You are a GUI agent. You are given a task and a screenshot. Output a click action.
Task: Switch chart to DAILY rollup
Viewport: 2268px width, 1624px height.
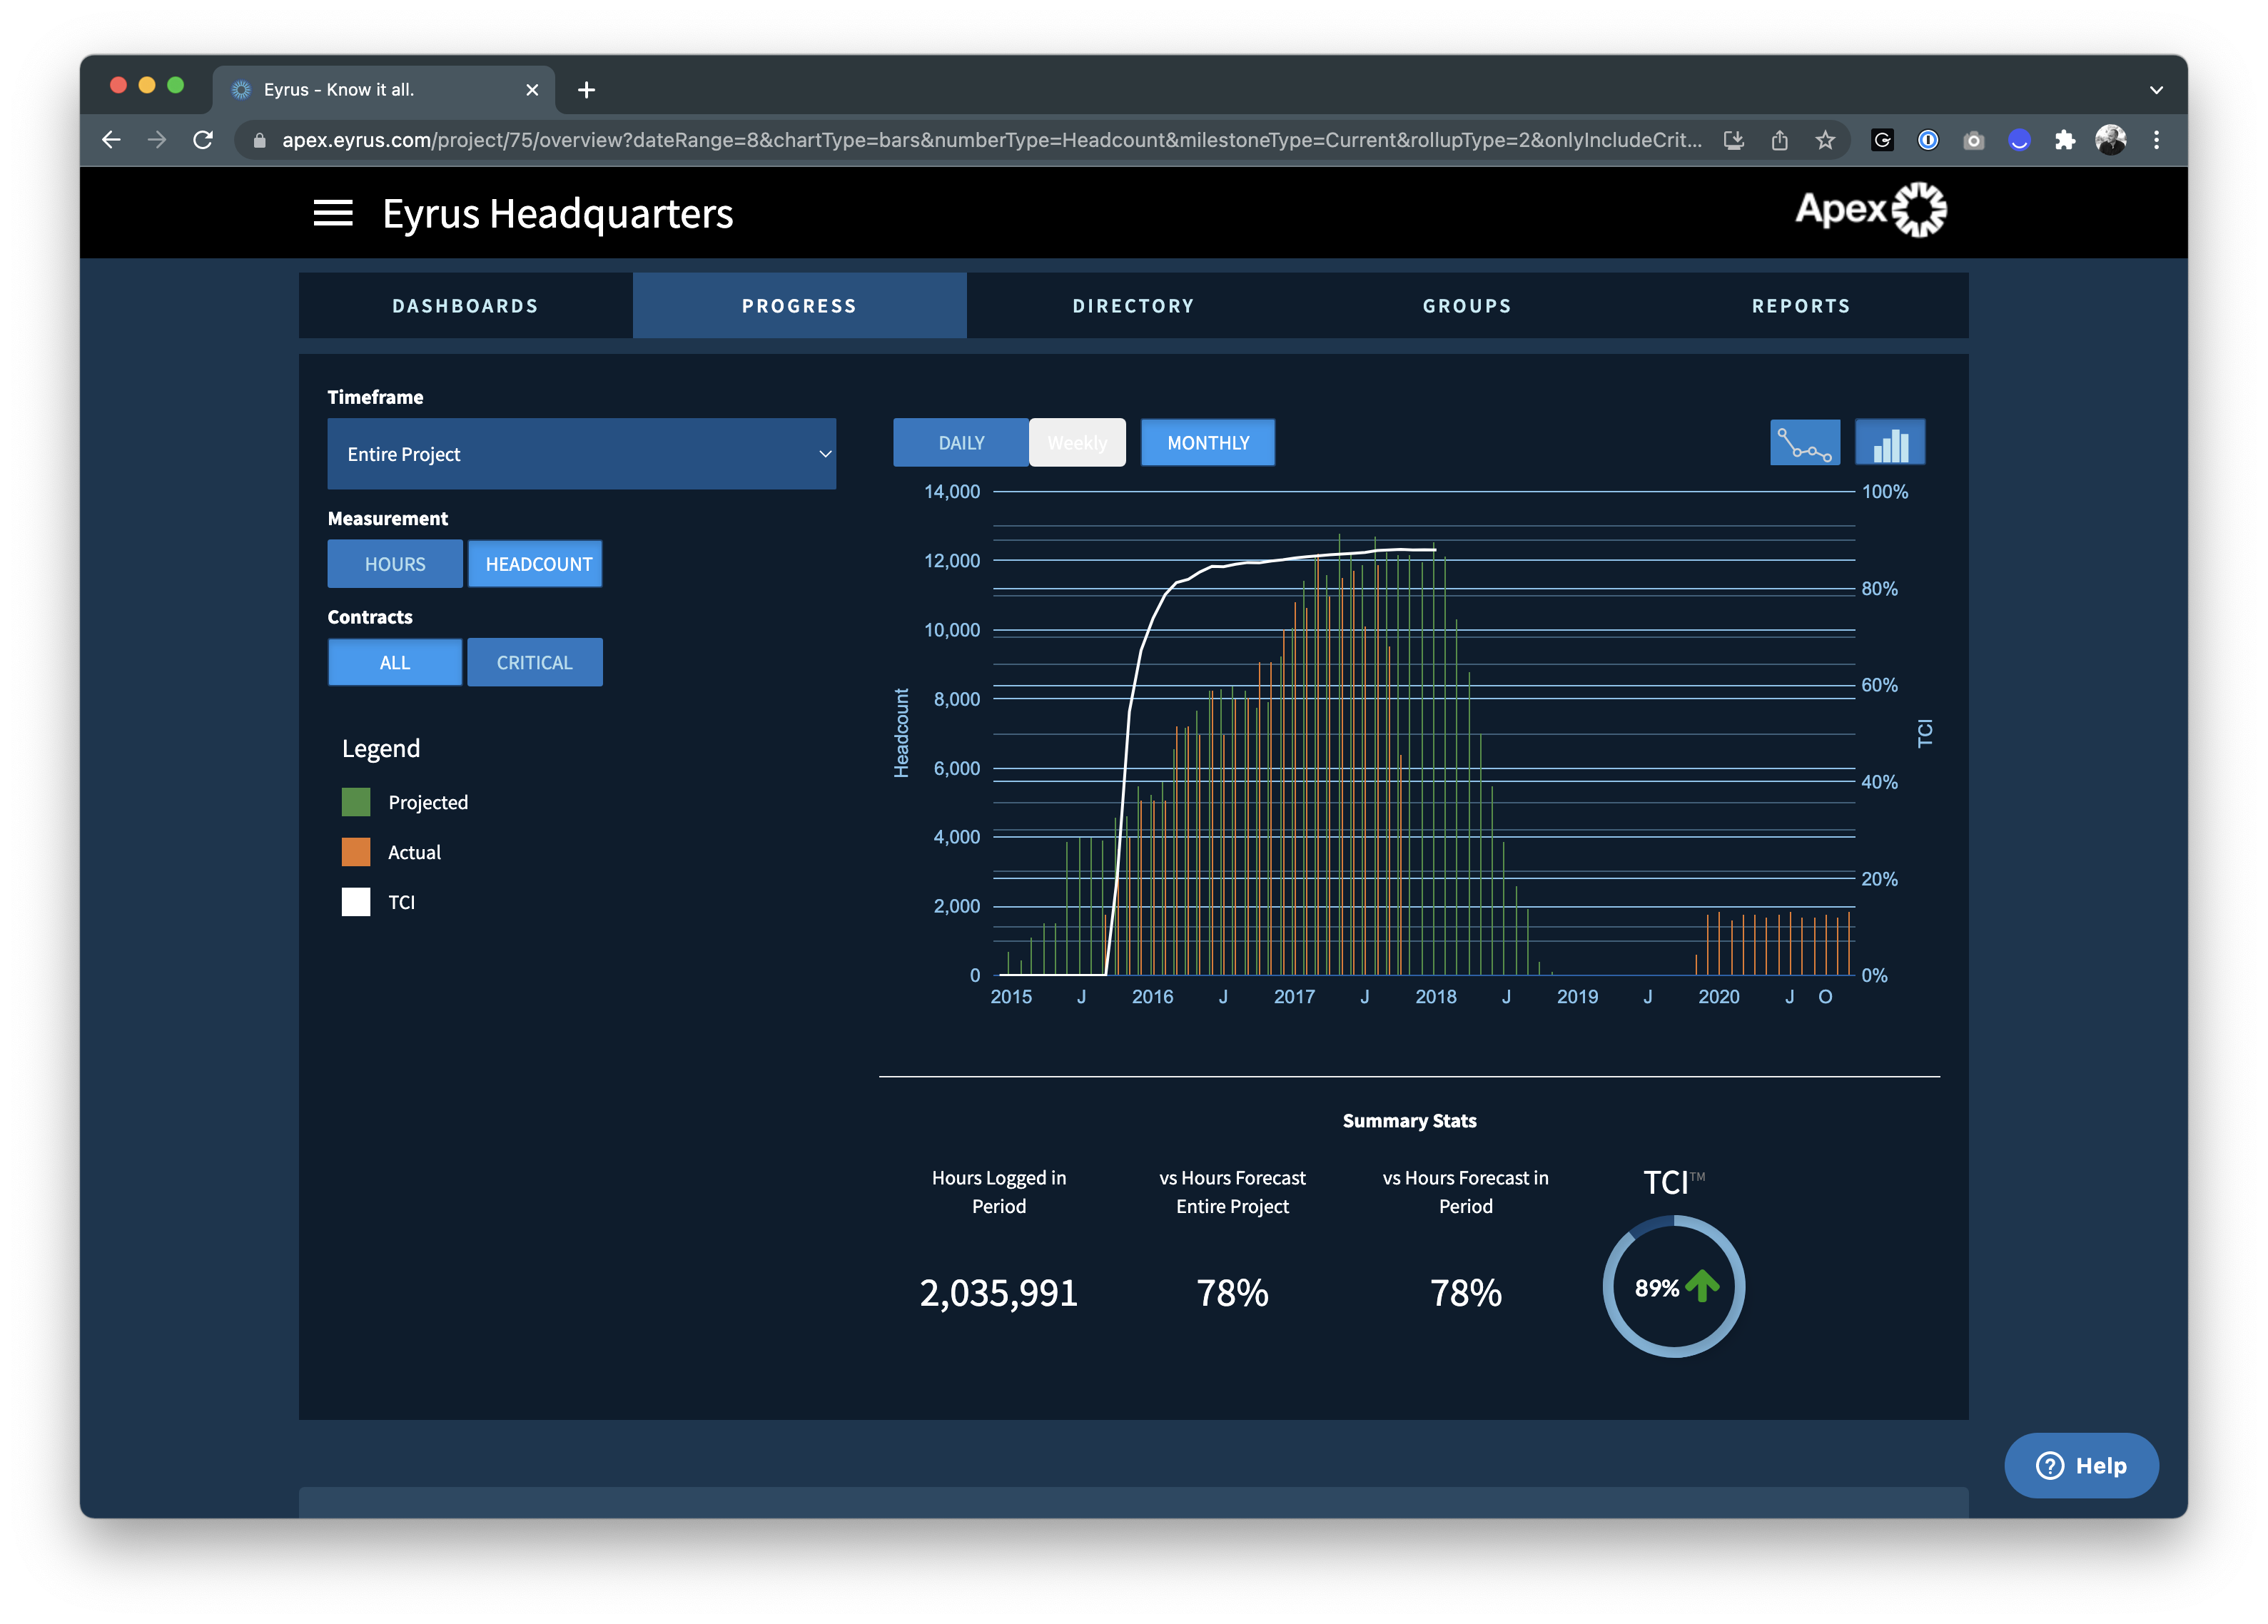pos(961,443)
